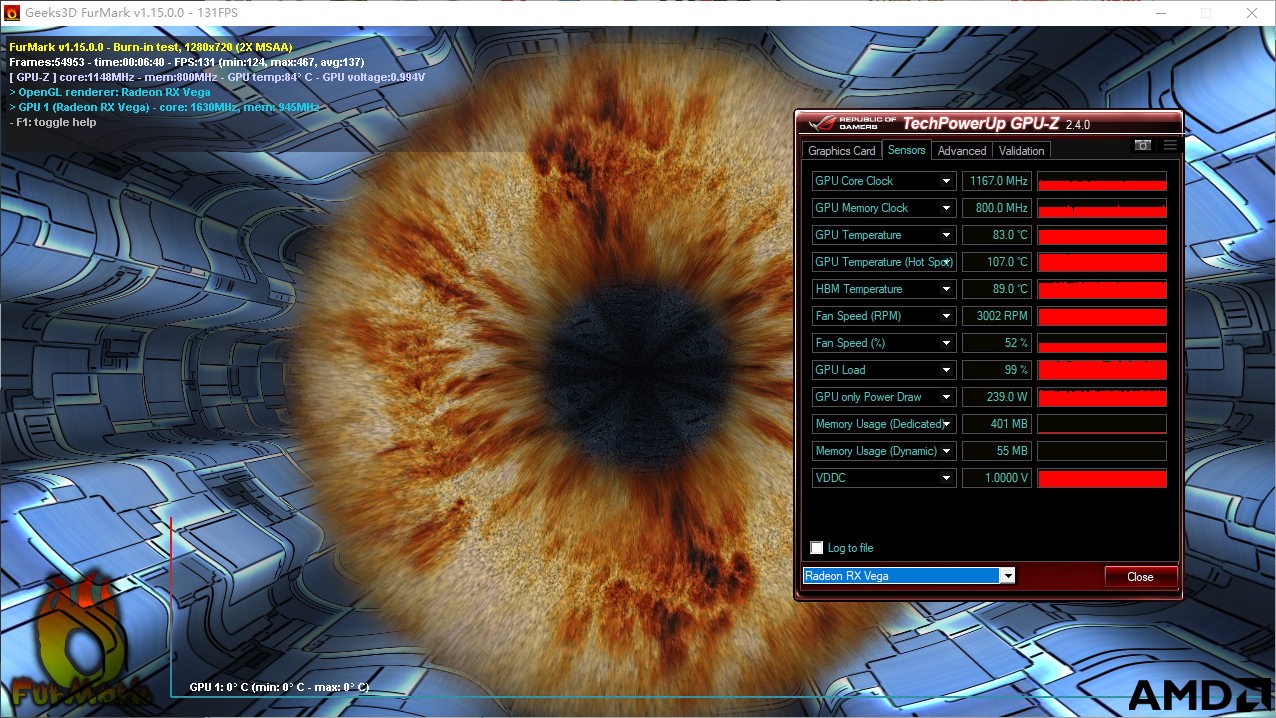Open the Memory Usage (Dedicated) dropdown
This screenshot has width=1276, height=718.
coord(947,424)
